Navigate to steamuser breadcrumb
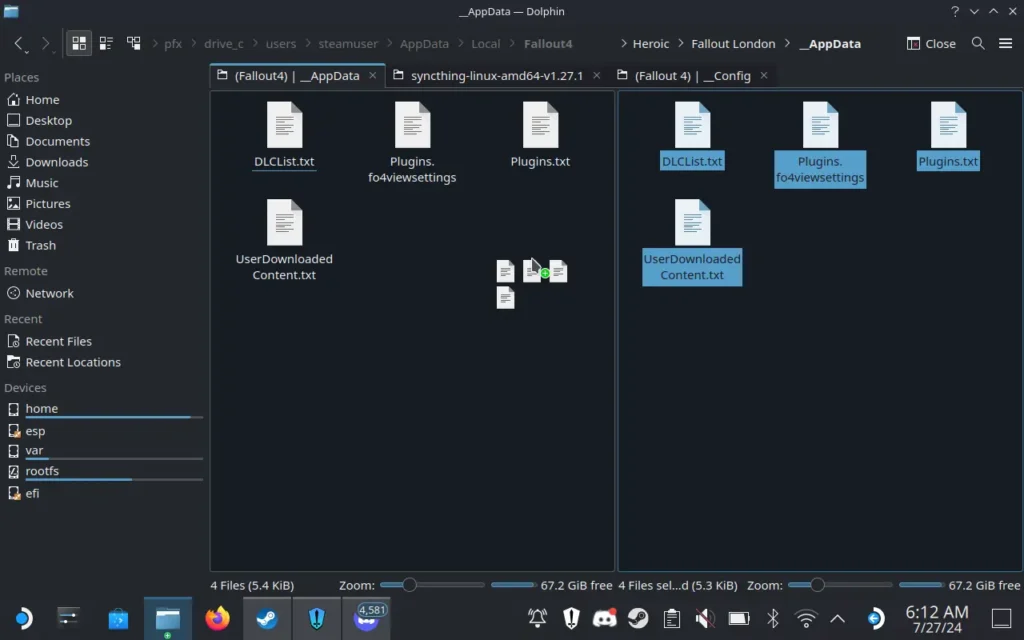 [348, 44]
